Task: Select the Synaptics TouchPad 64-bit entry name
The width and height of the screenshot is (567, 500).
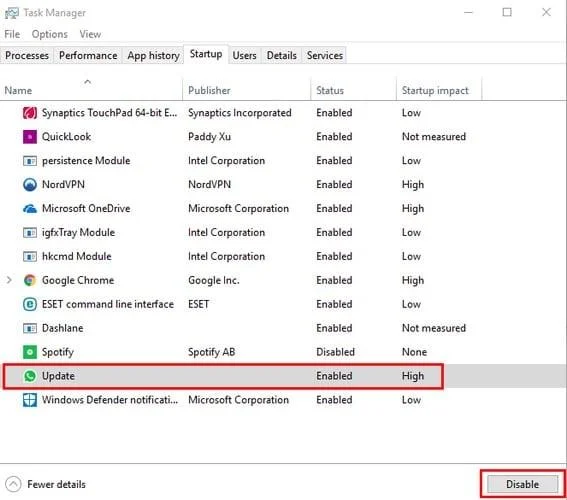Action: (x=110, y=113)
